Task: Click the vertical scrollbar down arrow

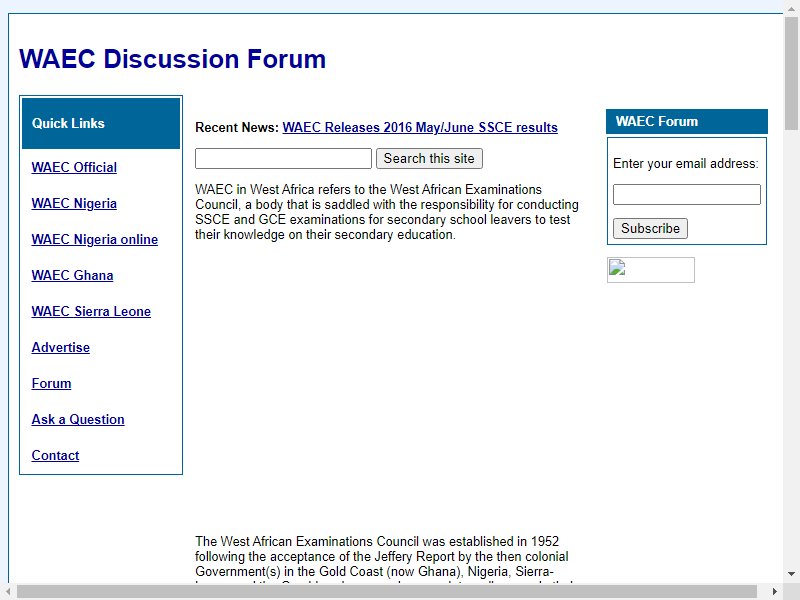Action: tap(791, 573)
